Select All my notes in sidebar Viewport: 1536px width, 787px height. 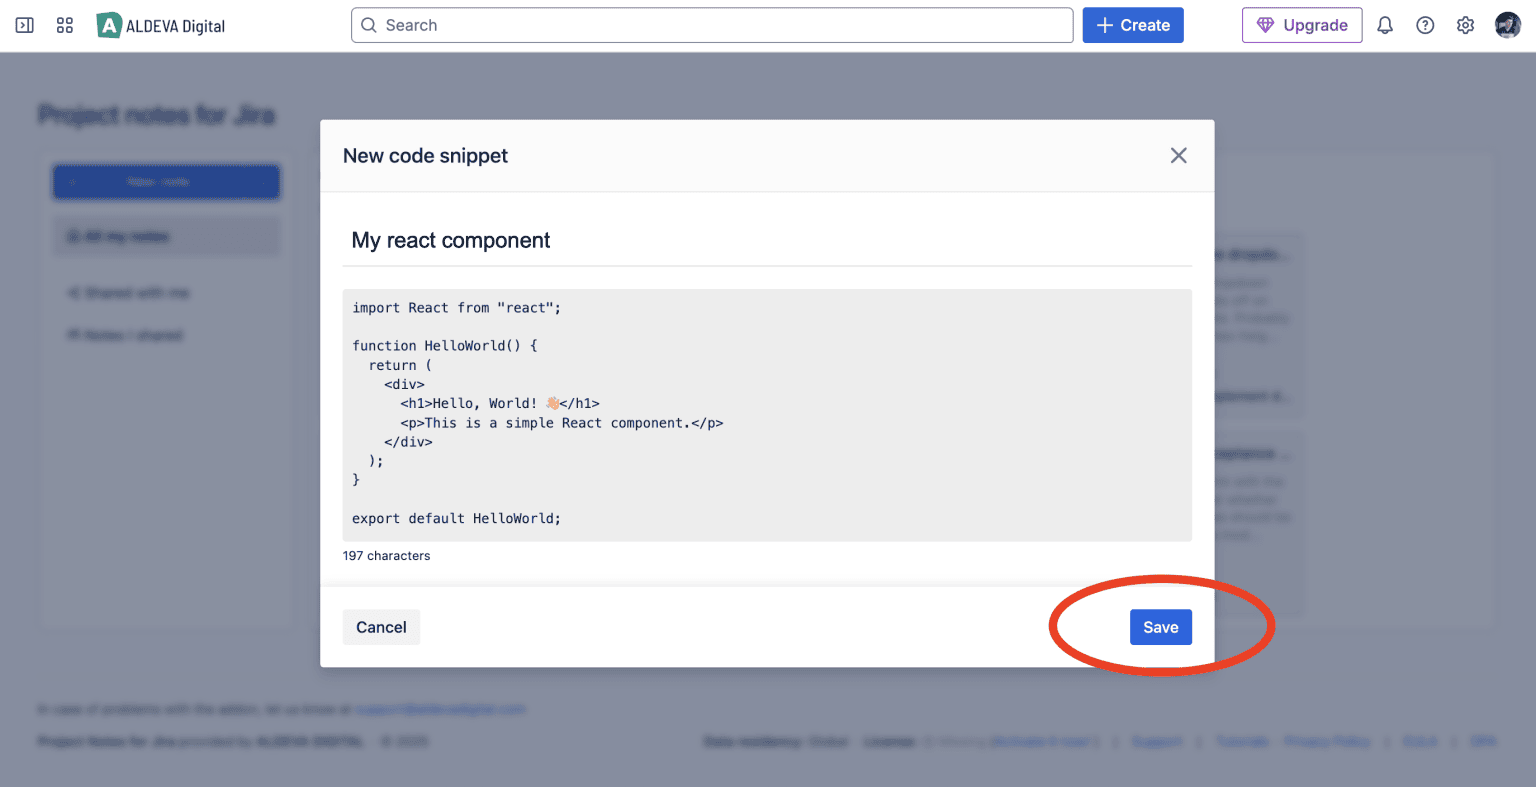[166, 236]
